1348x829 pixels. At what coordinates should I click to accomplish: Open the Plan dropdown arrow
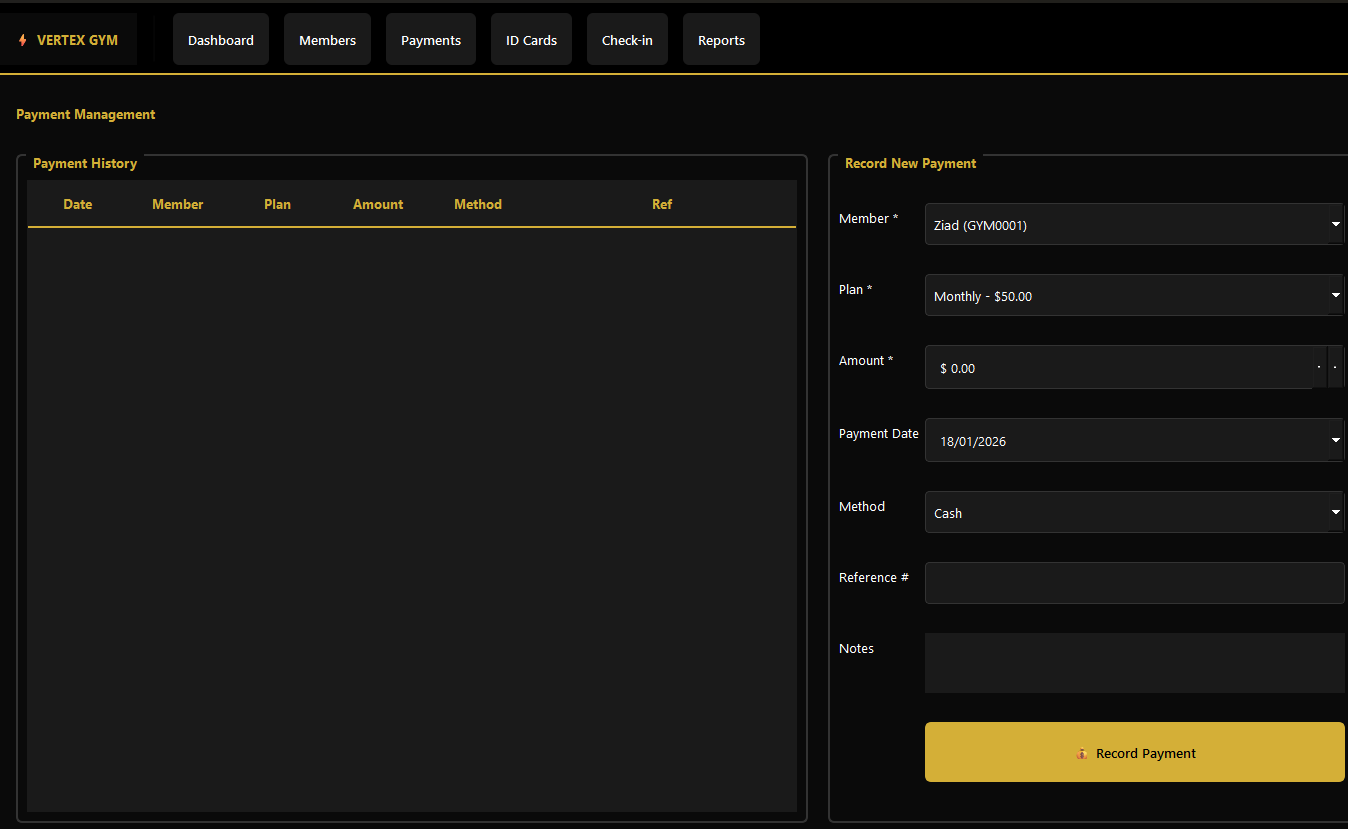point(1334,295)
